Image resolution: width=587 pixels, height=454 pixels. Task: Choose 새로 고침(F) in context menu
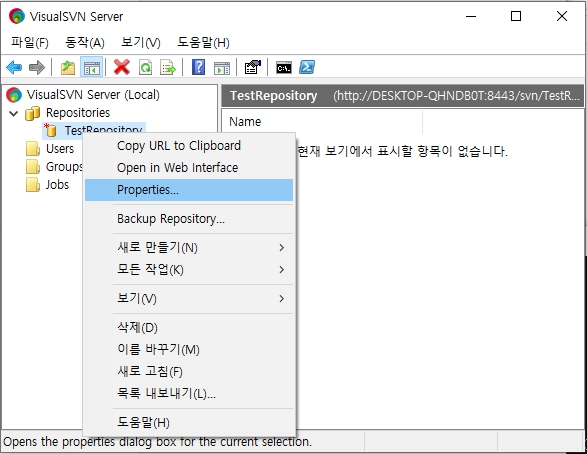(x=189, y=371)
